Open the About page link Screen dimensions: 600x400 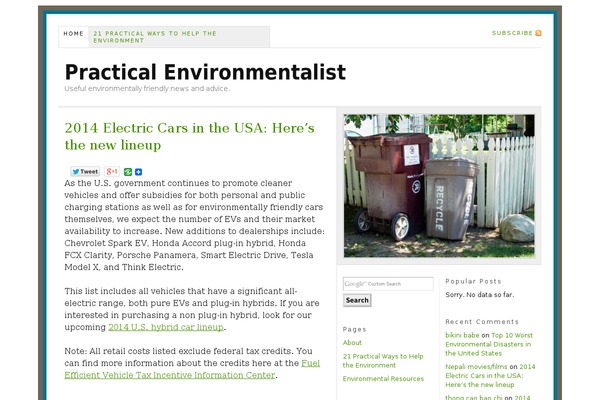pyautogui.click(x=352, y=343)
